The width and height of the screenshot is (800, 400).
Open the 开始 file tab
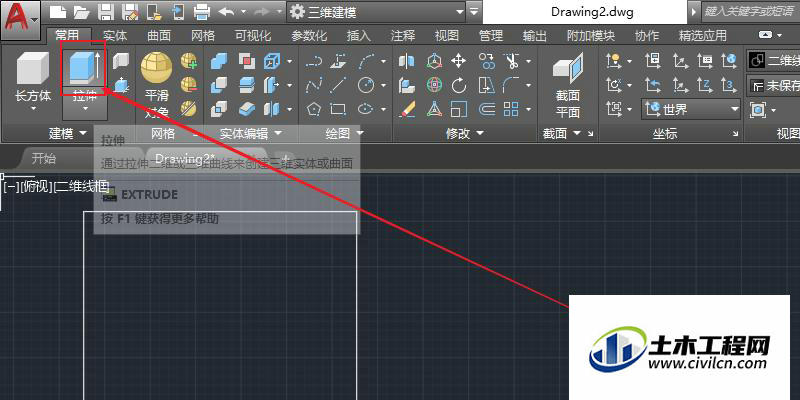click(x=44, y=158)
